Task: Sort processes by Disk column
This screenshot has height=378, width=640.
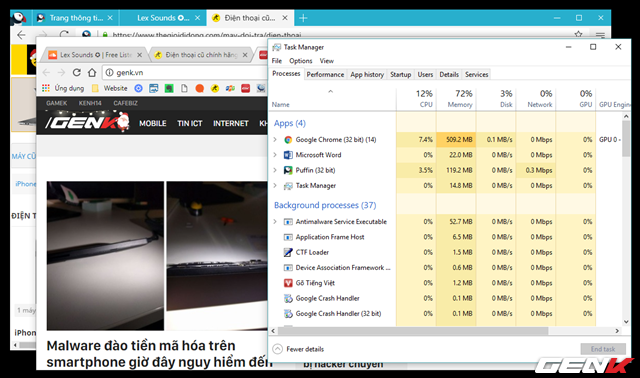Action: pyautogui.click(x=496, y=99)
